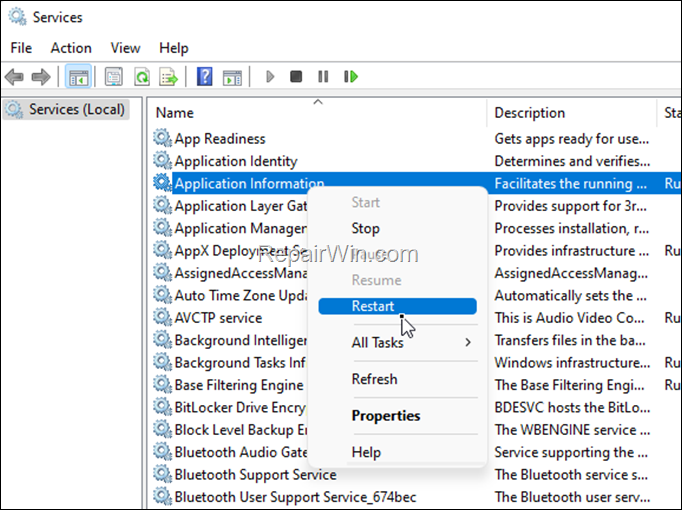682x510 pixels.
Task: Open the Properties toolbar icon
Action: pos(114,77)
